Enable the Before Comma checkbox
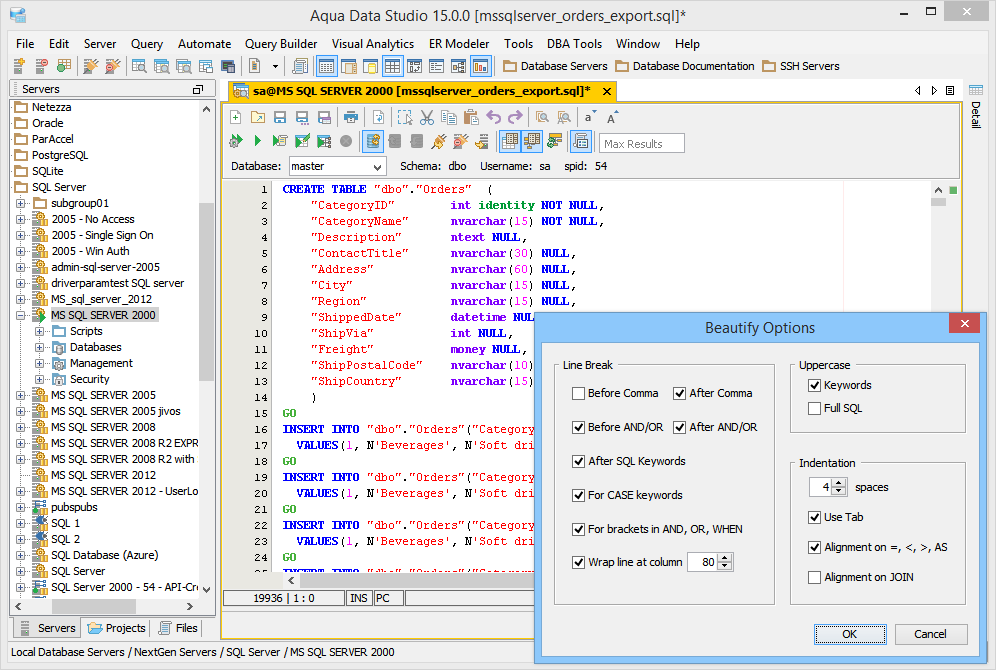996x670 pixels. (x=579, y=394)
